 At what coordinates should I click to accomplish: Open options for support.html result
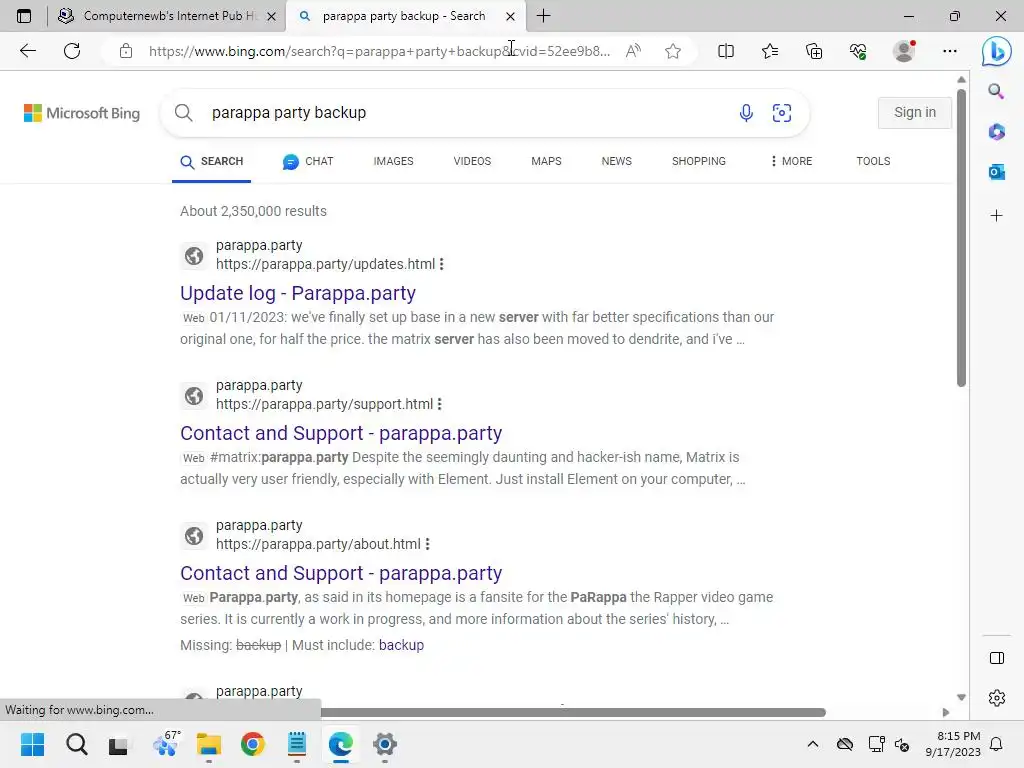pyautogui.click(x=440, y=404)
